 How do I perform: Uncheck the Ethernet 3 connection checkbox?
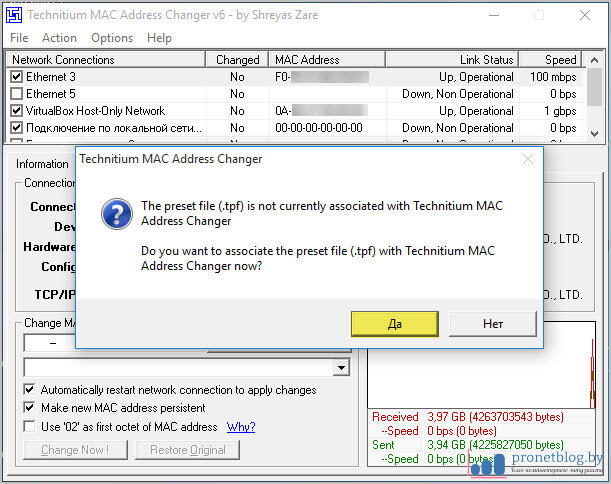16,77
